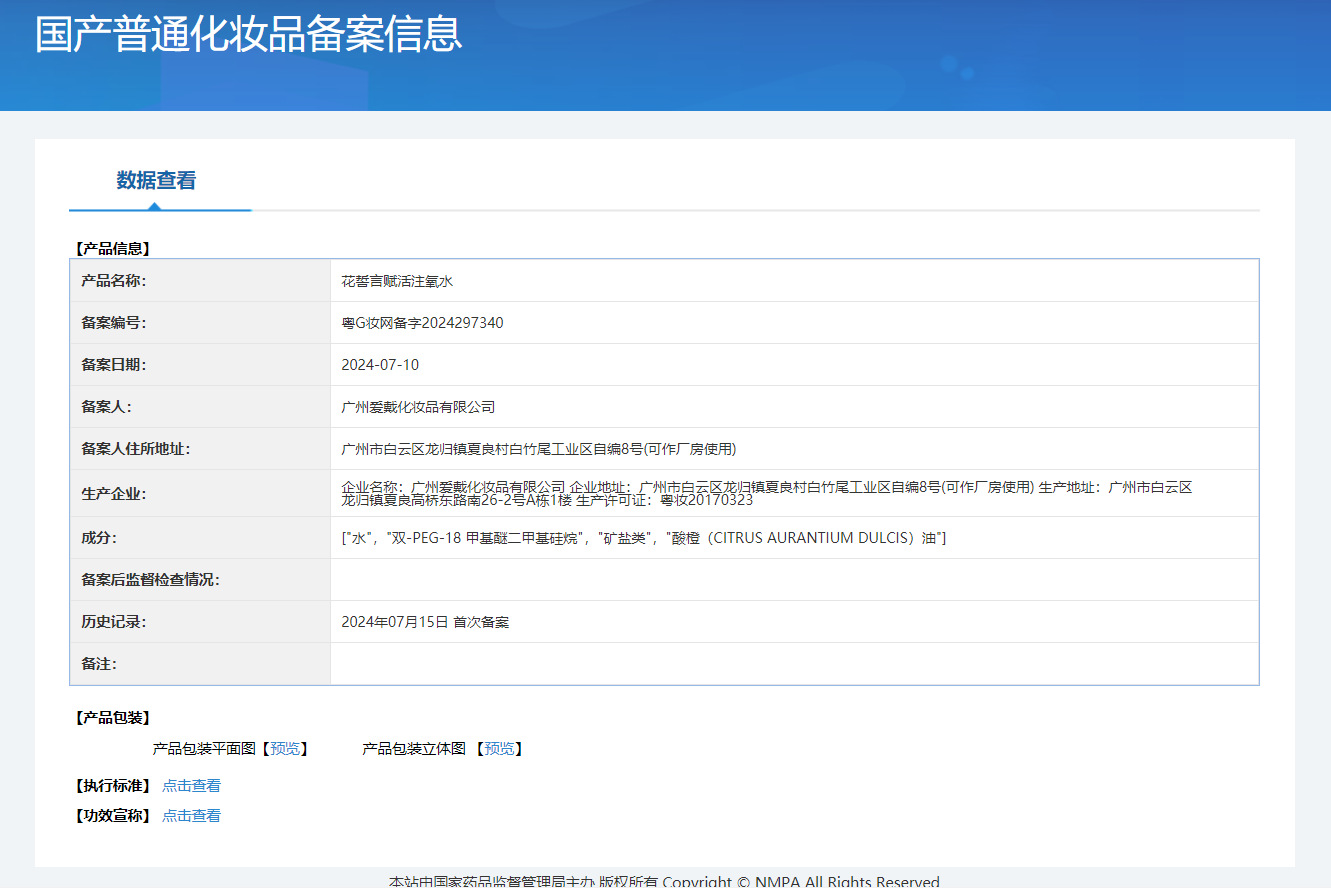The image size is (1331, 888).
Task: Click the 【产品信息】 section heading
Action: coord(112,249)
